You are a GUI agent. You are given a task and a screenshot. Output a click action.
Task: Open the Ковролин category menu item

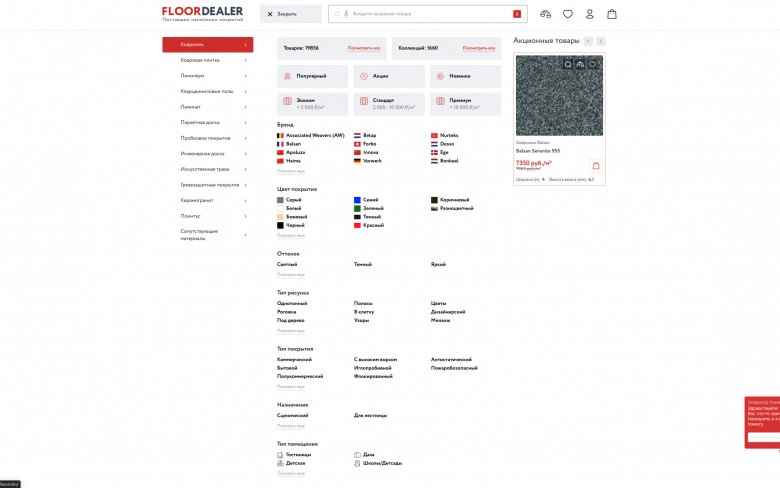coord(207,44)
